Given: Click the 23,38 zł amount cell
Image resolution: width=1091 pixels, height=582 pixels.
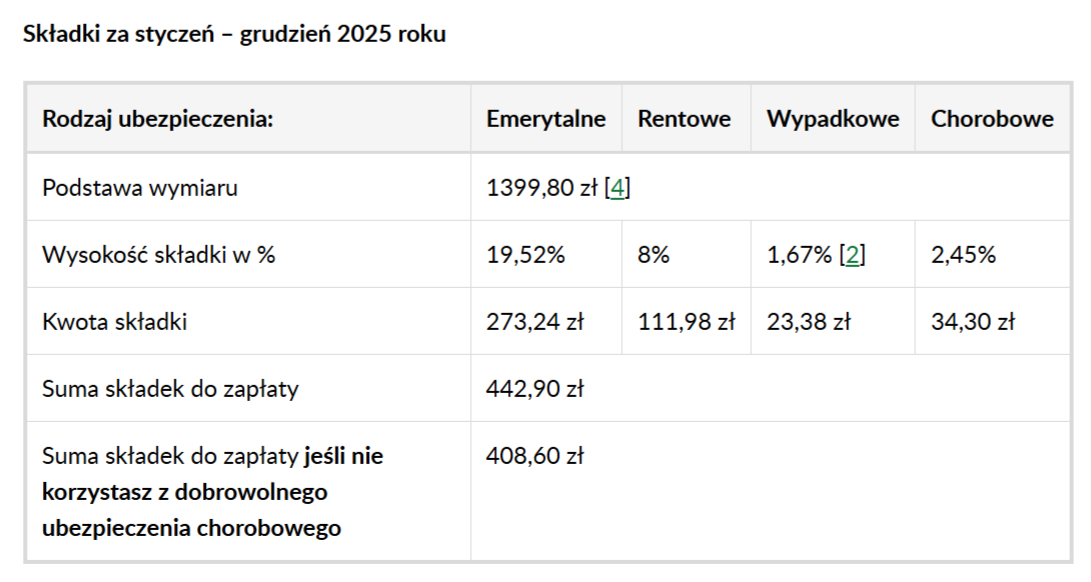Looking at the screenshot, I should pos(808,321).
